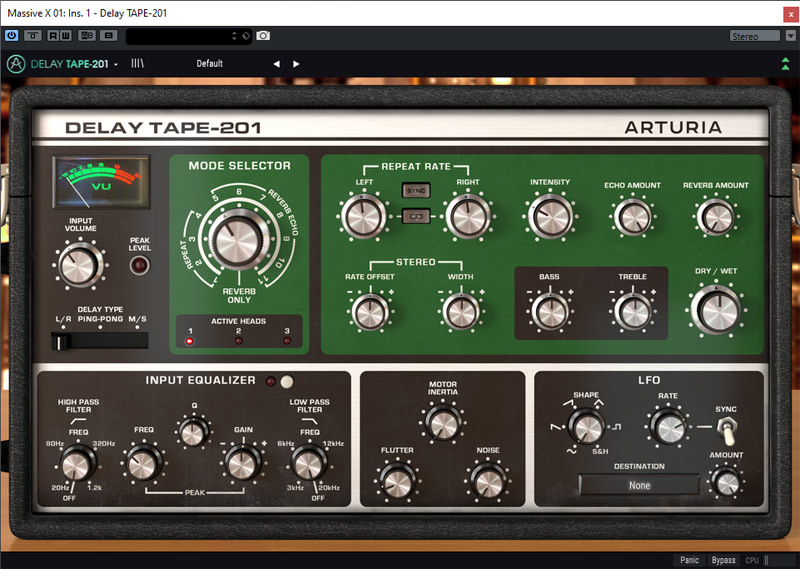Toggle the plugin power activation button

pos(12,35)
